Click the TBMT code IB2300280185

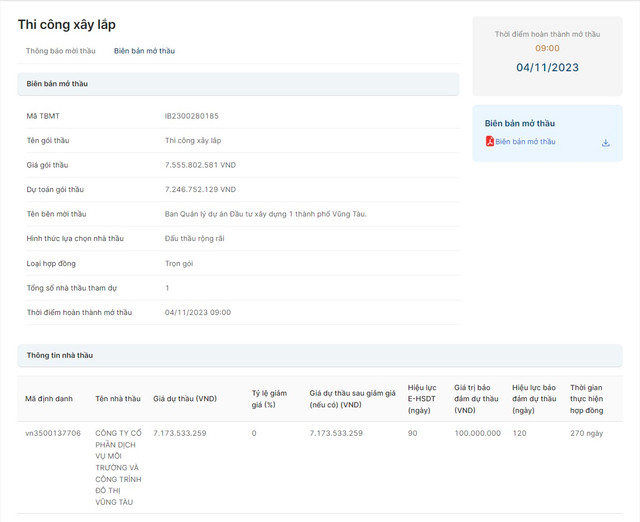pyautogui.click(x=192, y=116)
